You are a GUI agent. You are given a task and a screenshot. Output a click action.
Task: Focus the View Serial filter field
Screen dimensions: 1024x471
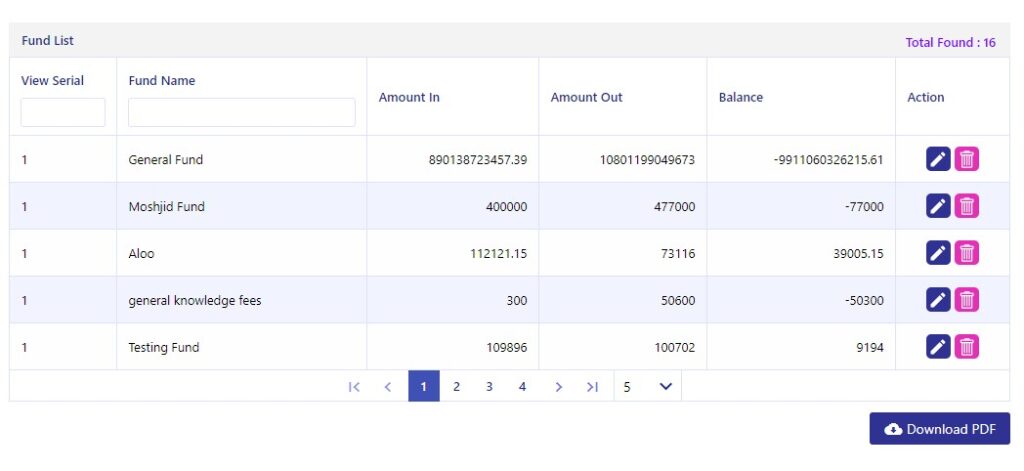pos(63,112)
